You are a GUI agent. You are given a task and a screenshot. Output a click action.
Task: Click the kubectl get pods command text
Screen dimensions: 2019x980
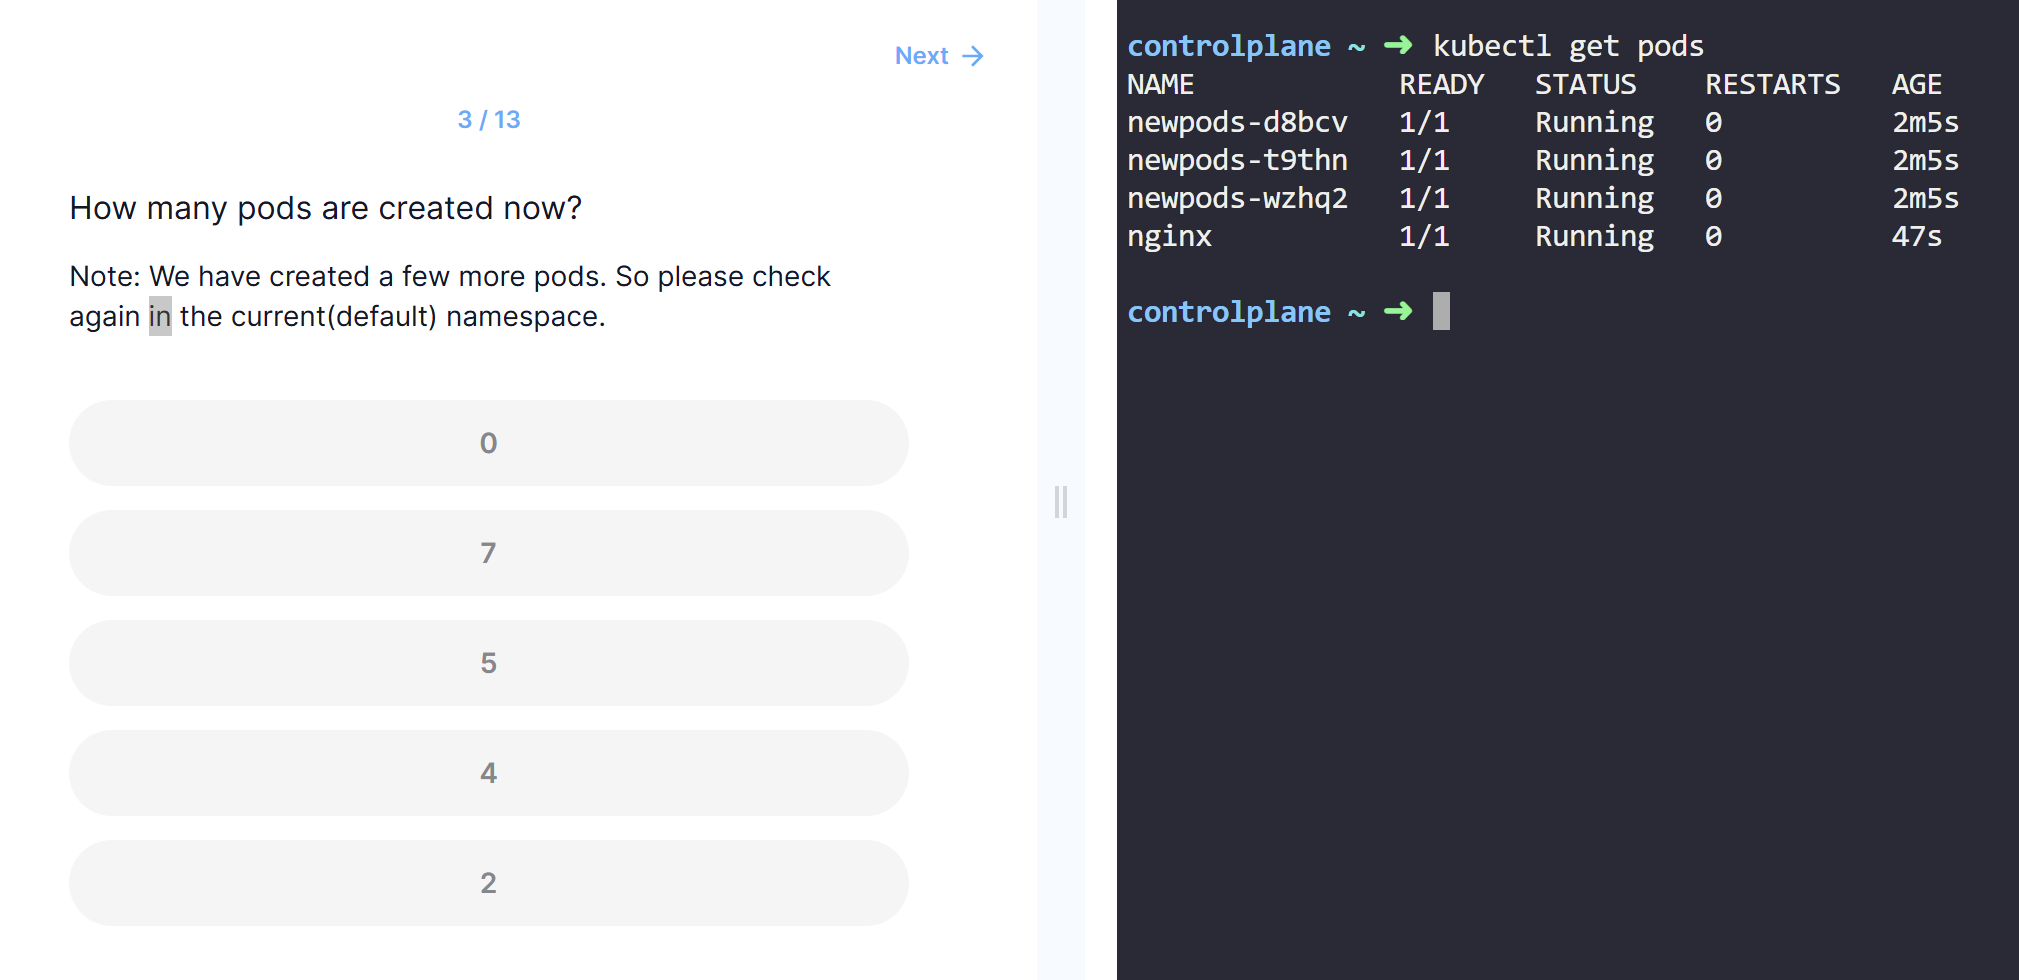pos(1568,46)
